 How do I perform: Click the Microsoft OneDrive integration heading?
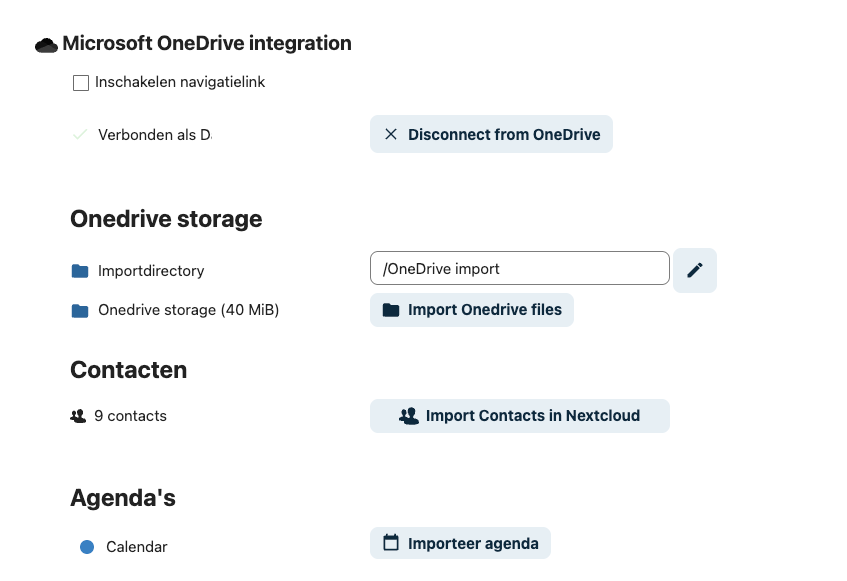coord(207,44)
